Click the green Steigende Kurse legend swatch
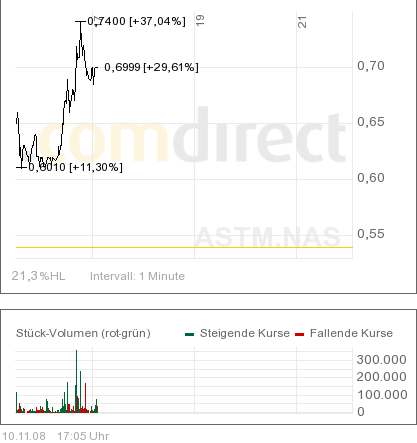The height and width of the screenshot is (443, 417). tap(189, 334)
